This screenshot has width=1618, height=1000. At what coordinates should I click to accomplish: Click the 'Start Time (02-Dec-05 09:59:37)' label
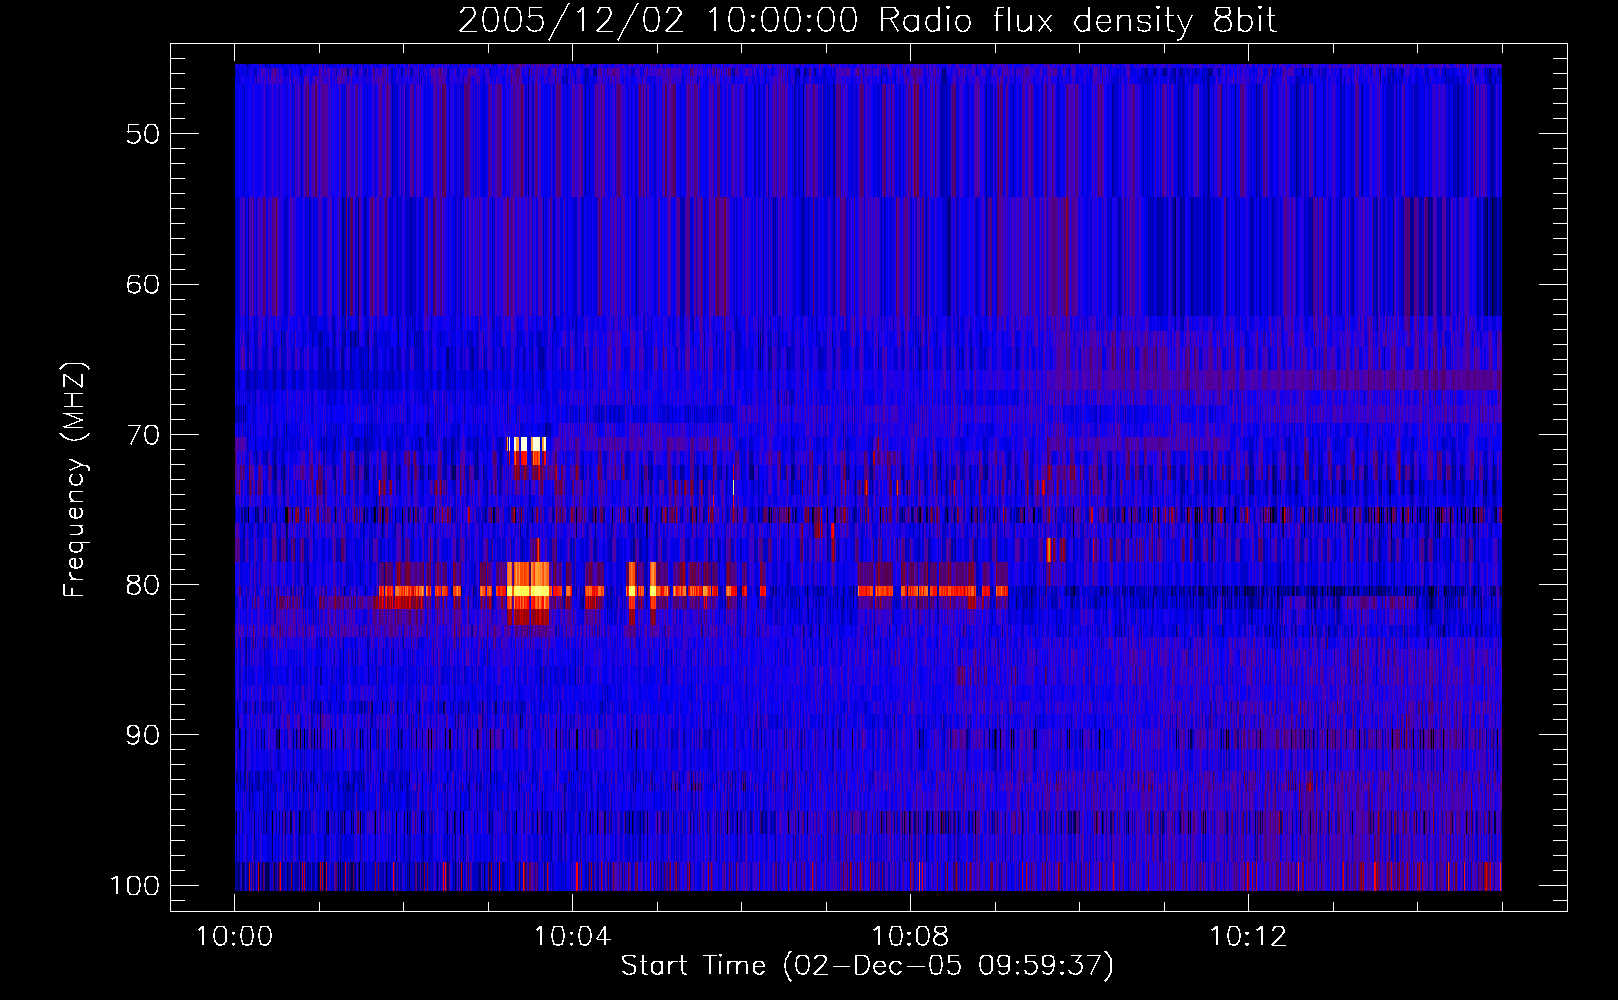(867, 966)
